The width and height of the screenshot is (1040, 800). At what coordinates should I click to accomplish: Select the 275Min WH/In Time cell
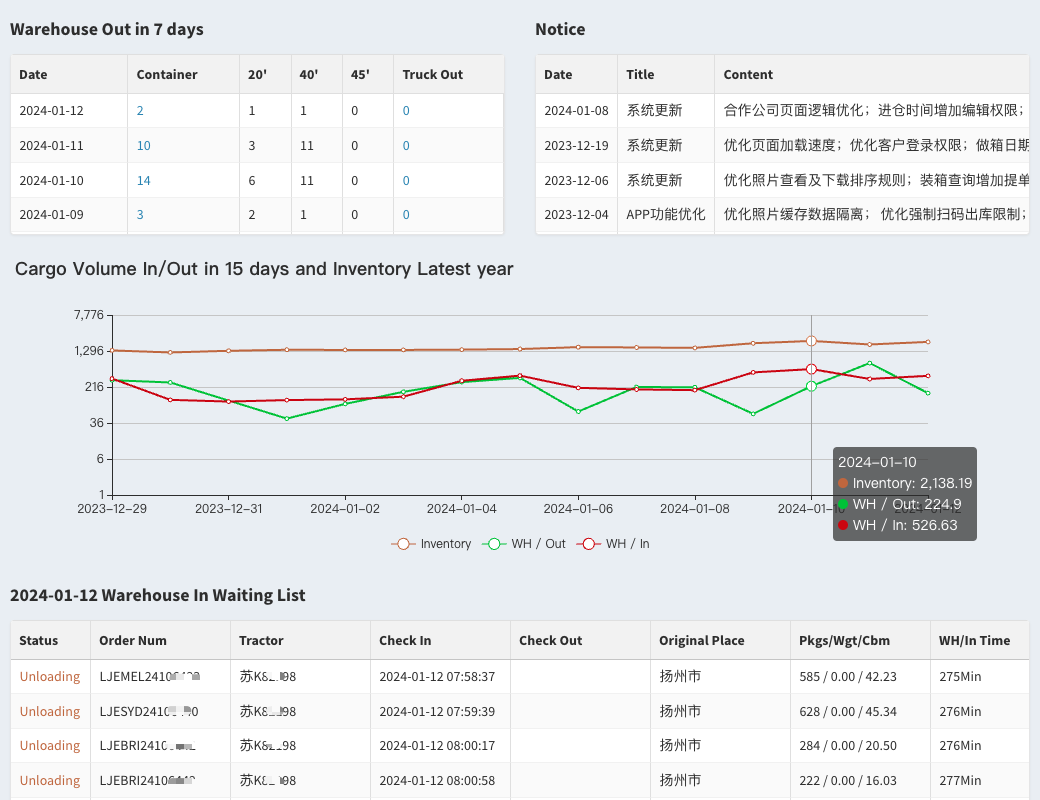(x=960, y=677)
